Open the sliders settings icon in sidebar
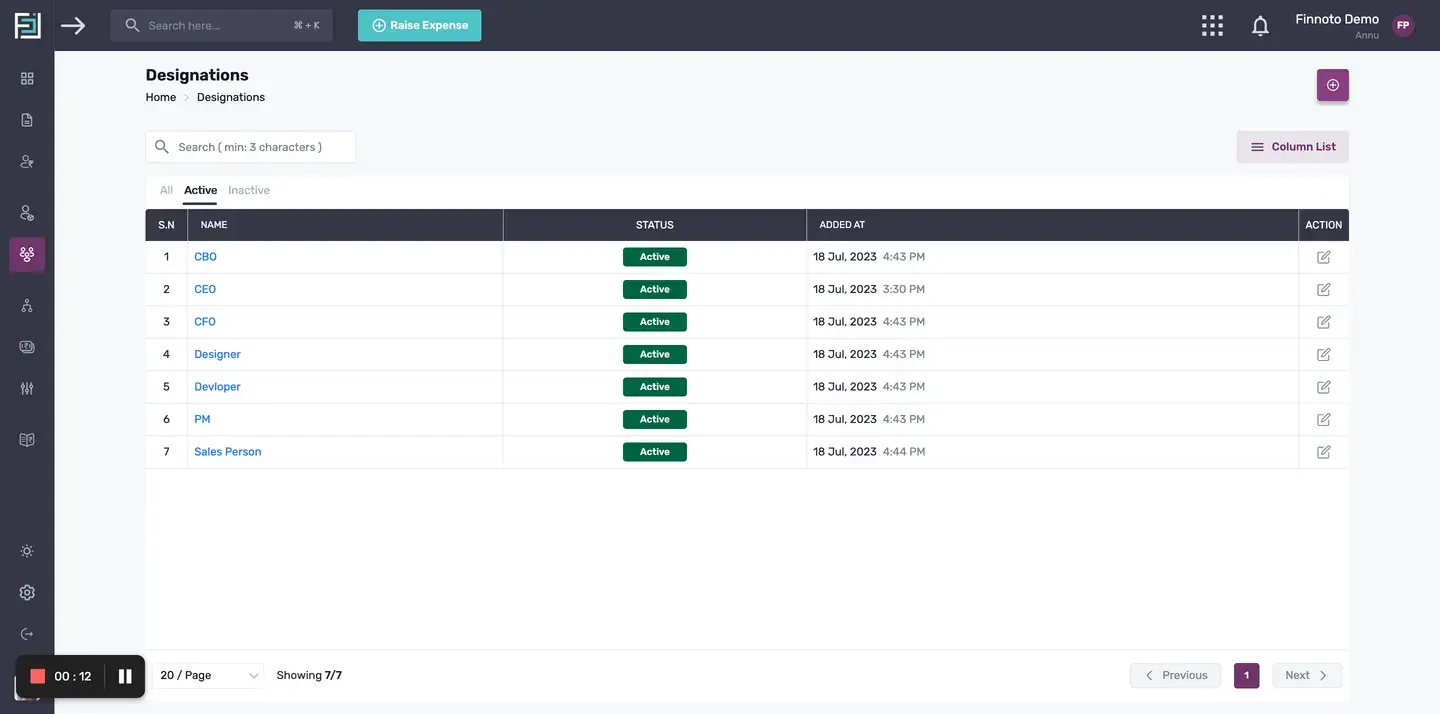This screenshot has width=1440, height=714. [x=27, y=388]
